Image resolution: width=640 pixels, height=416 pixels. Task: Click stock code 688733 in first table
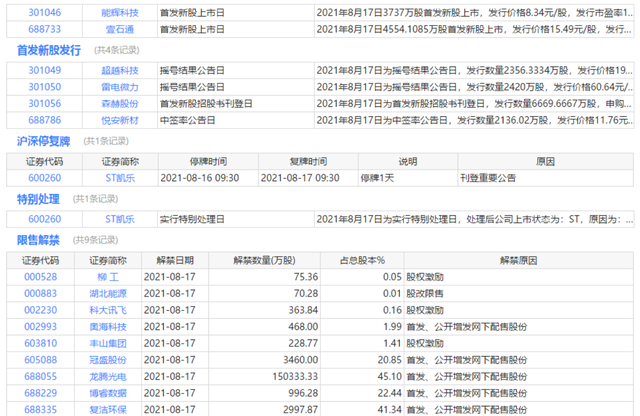[44, 29]
